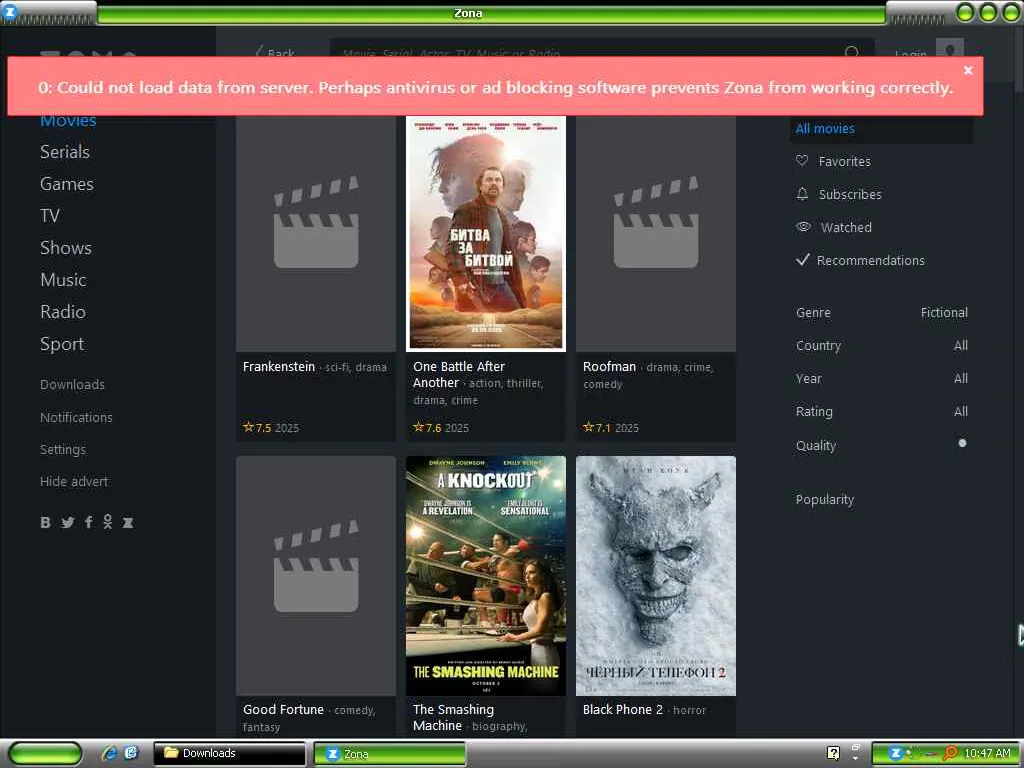1024x768 pixels.
Task: Click the Zona system tray icon
Action: coord(896,754)
